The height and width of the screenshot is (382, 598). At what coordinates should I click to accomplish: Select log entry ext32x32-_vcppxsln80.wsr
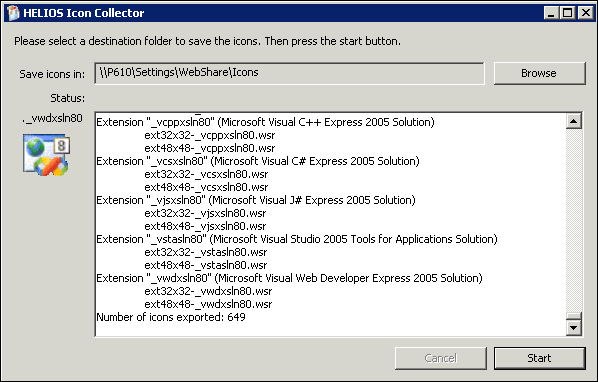pos(209,135)
